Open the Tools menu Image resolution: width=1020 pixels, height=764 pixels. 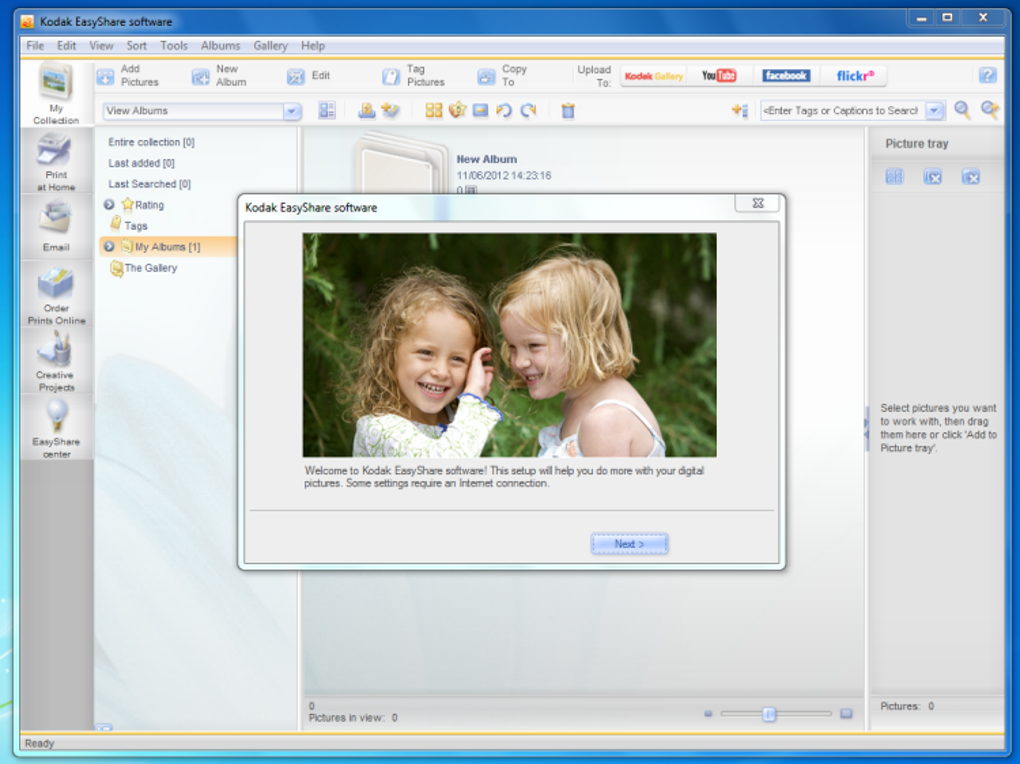click(x=174, y=46)
